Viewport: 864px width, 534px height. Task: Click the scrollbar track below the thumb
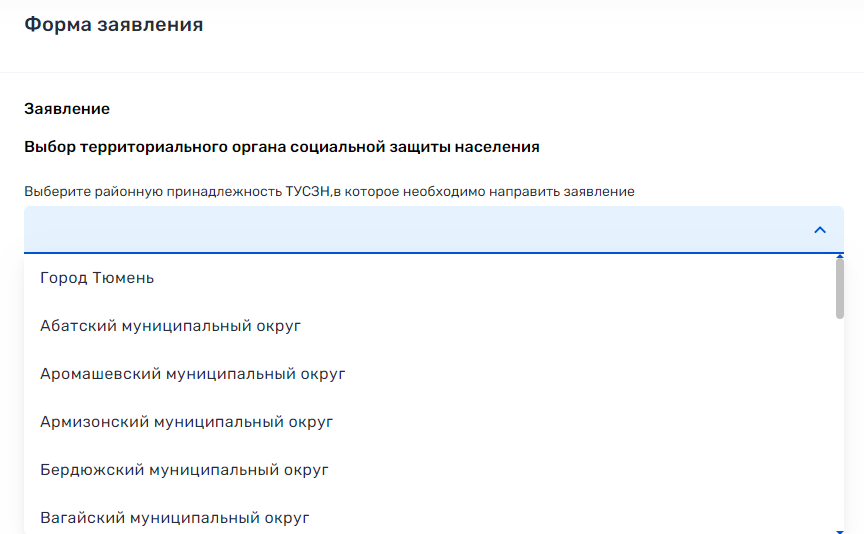tap(839, 420)
